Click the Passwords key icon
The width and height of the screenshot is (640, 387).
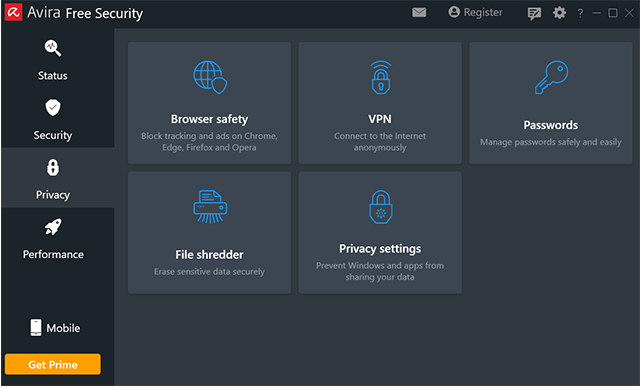[551, 77]
